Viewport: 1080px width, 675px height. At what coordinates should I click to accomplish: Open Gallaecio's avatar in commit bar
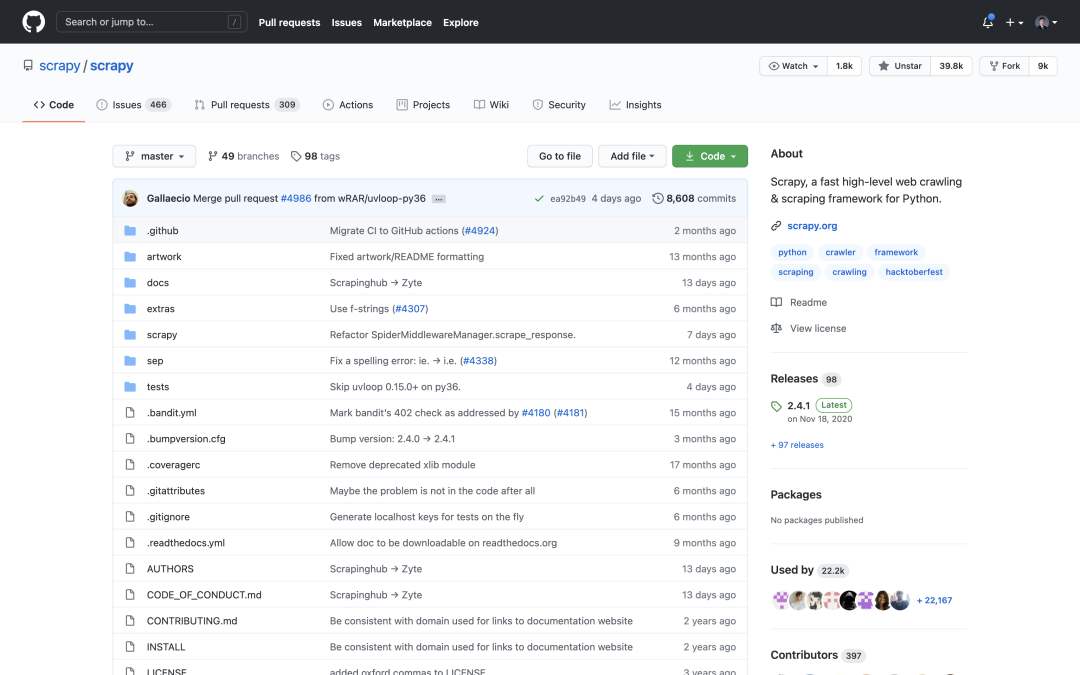(130, 198)
